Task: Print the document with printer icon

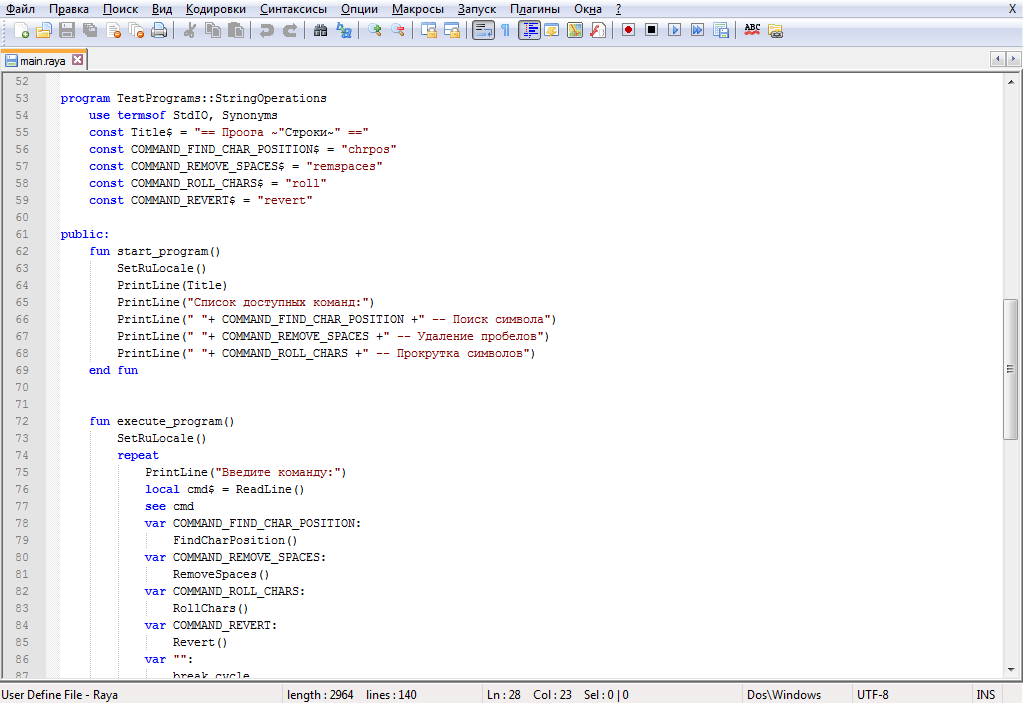Action: (159, 30)
